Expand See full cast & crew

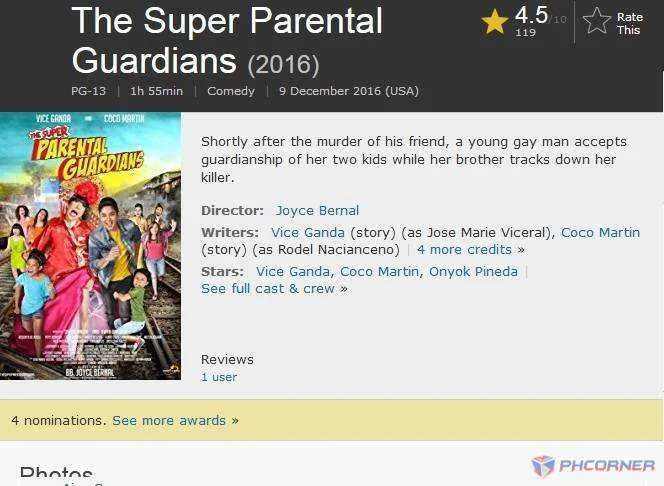[x=274, y=289]
